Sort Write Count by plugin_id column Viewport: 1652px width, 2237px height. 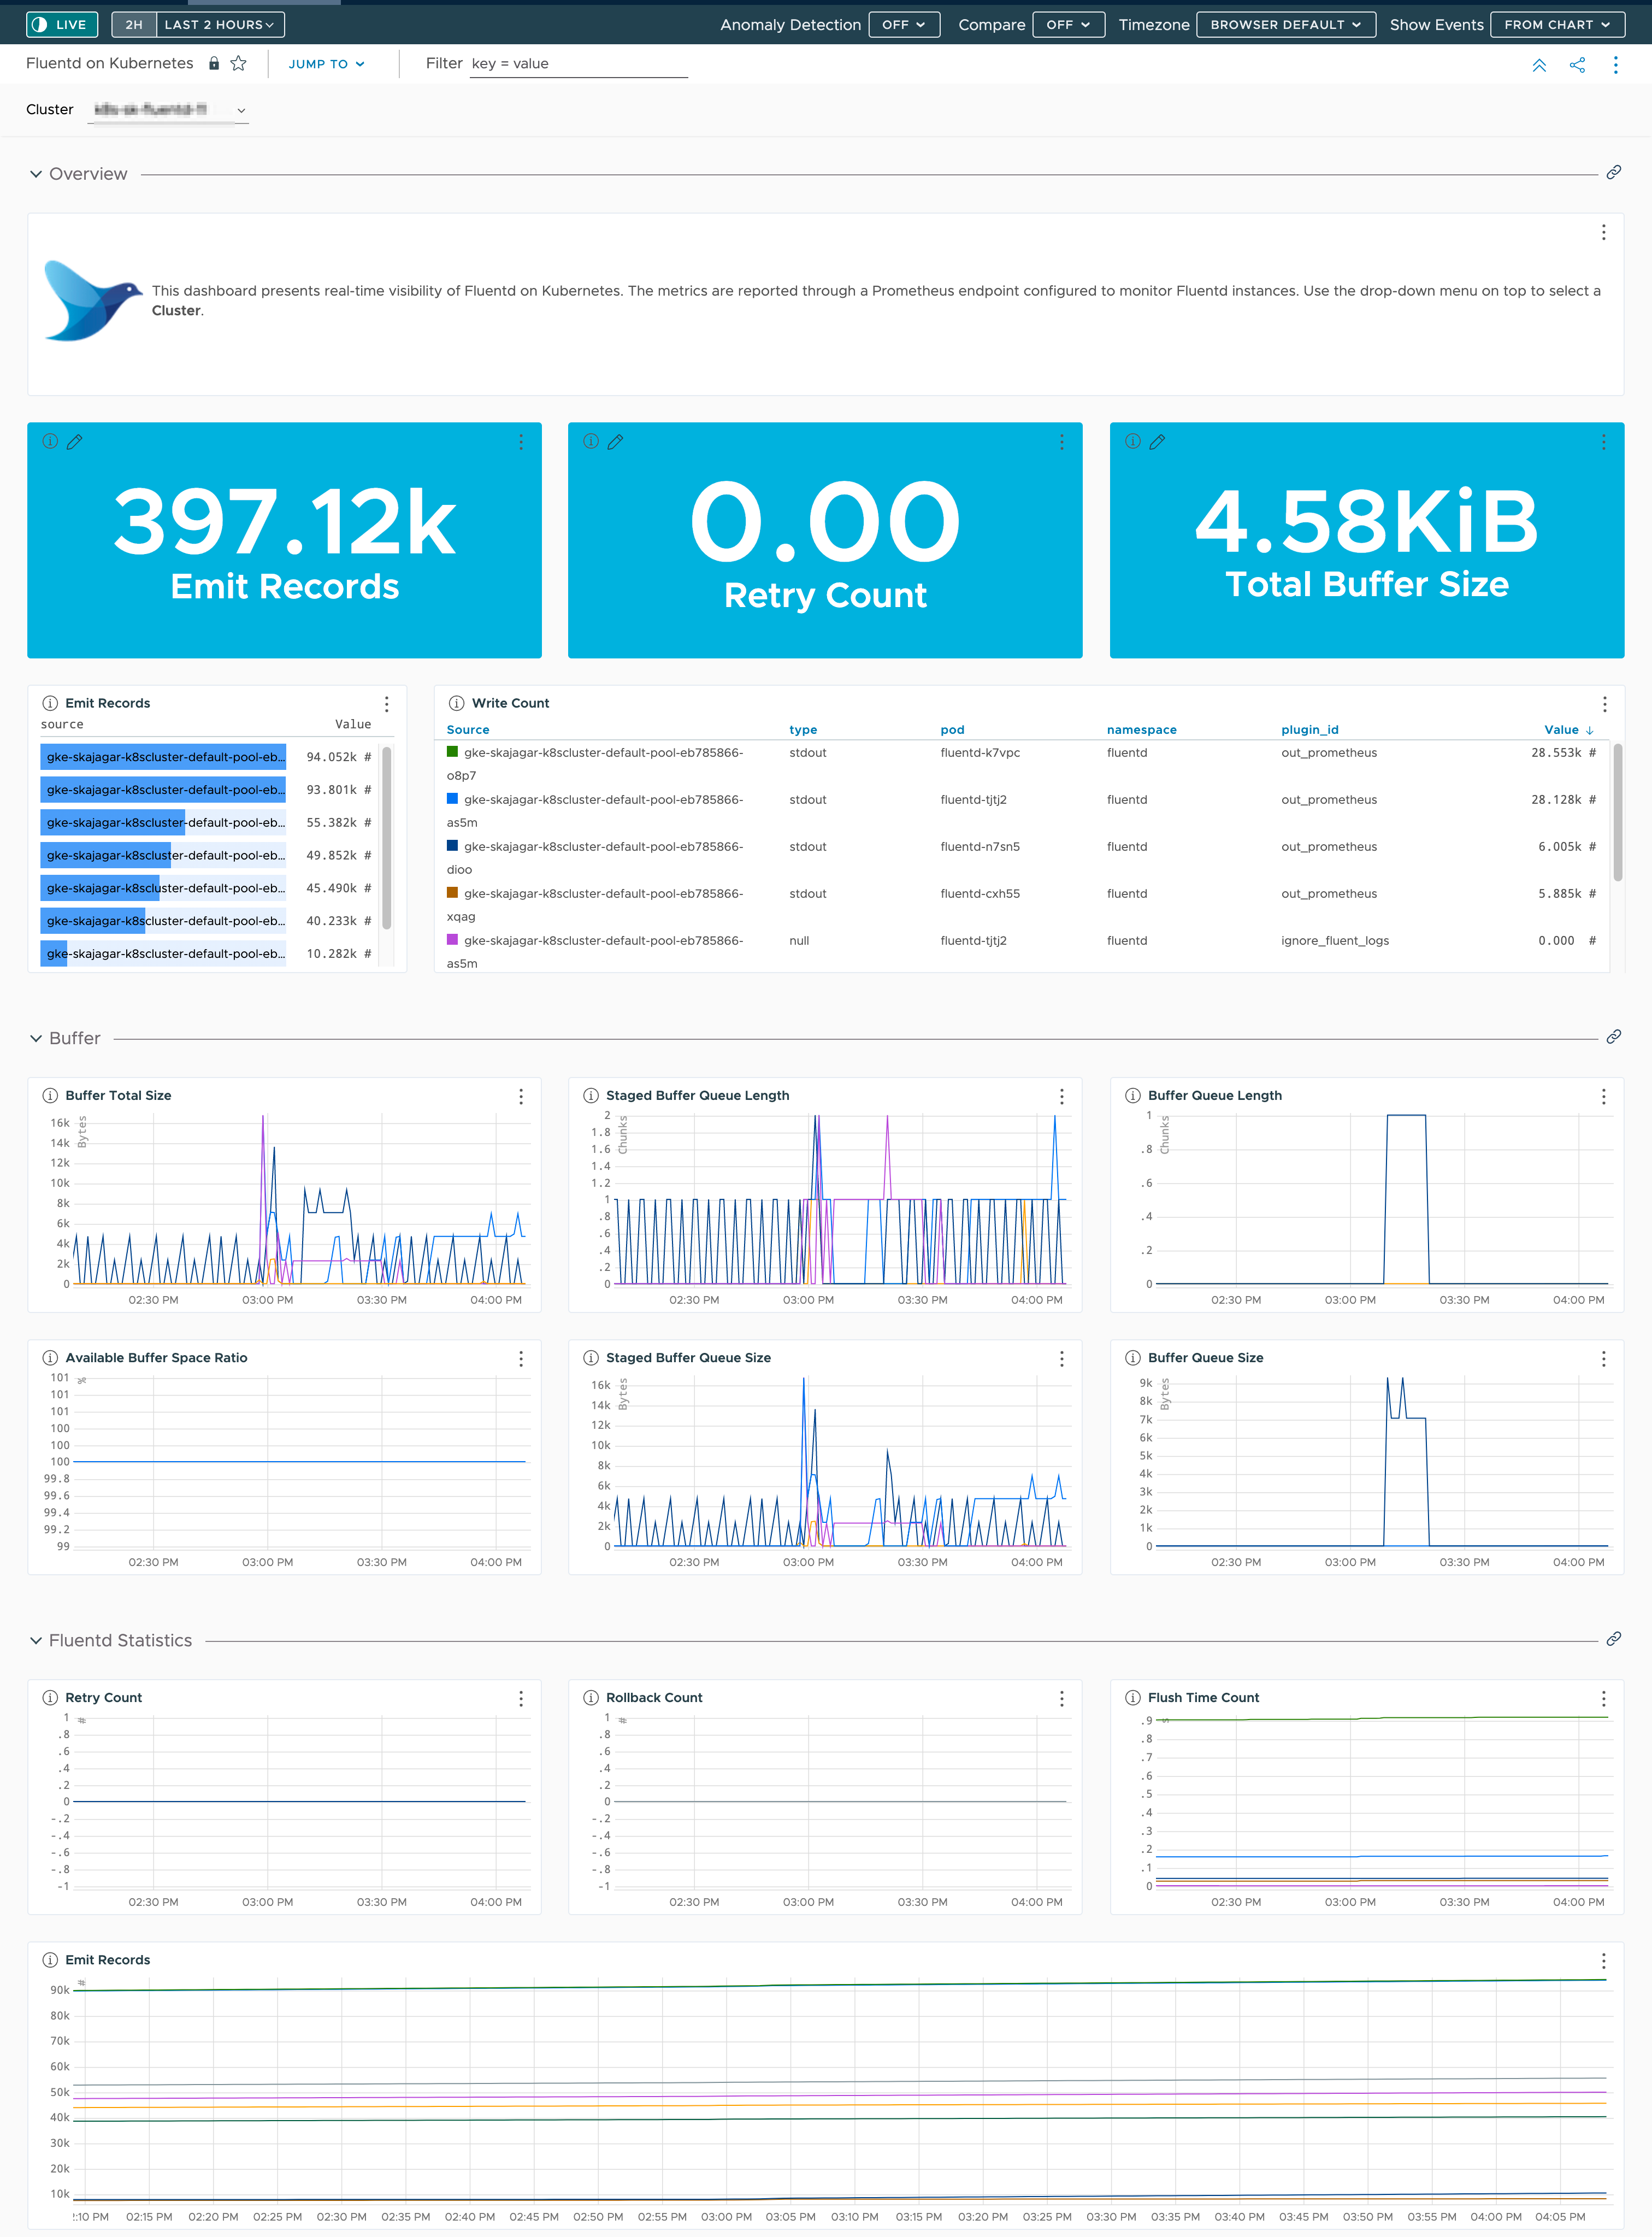tap(1309, 730)
